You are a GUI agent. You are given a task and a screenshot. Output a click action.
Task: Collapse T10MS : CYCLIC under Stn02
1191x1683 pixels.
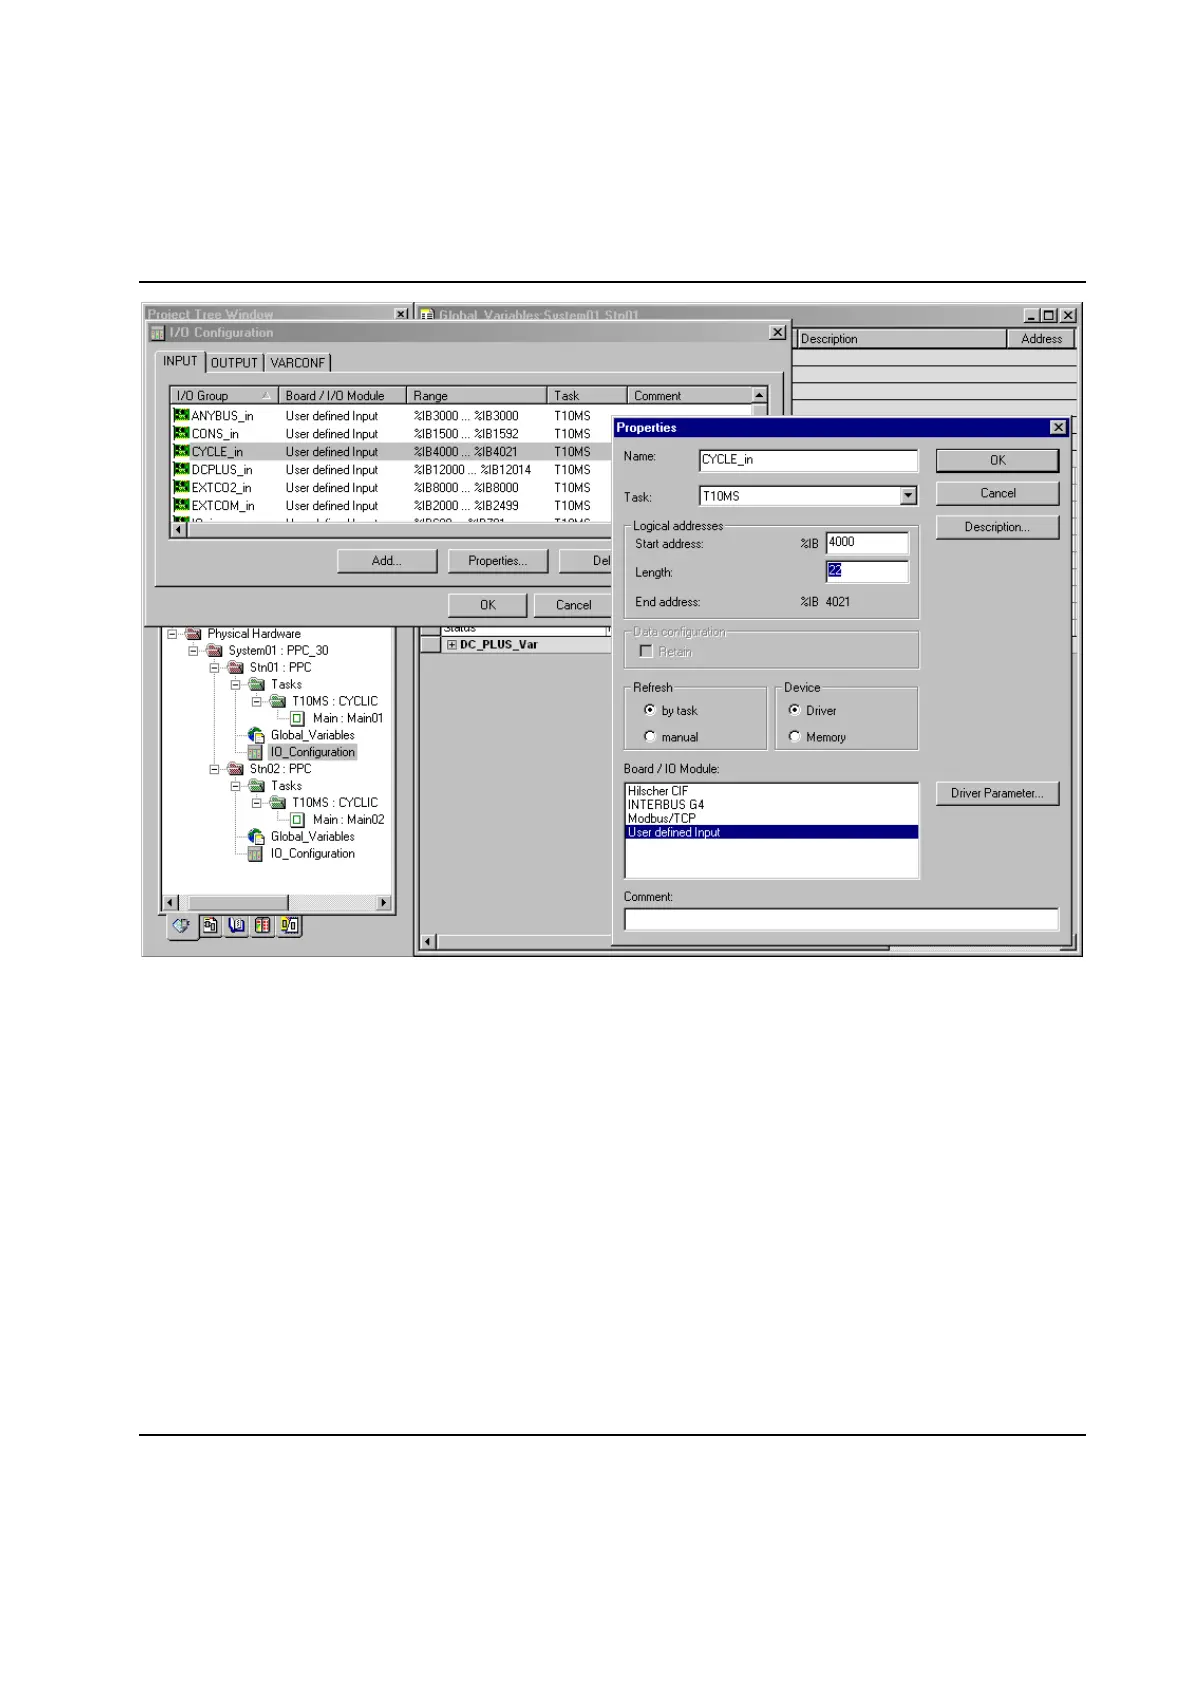coord(256,803)
